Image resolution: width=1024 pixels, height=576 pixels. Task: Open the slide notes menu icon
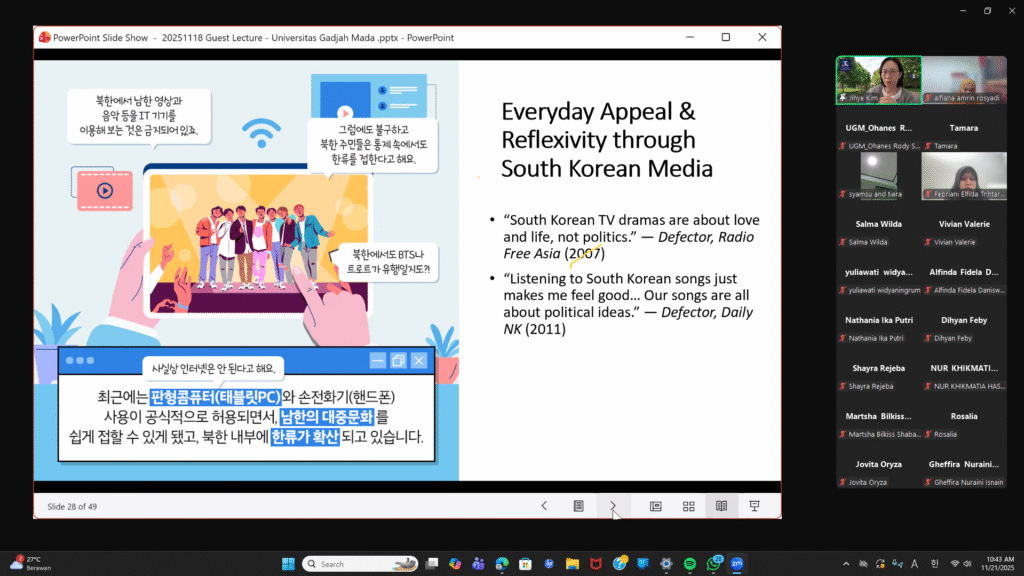point(578,506)
